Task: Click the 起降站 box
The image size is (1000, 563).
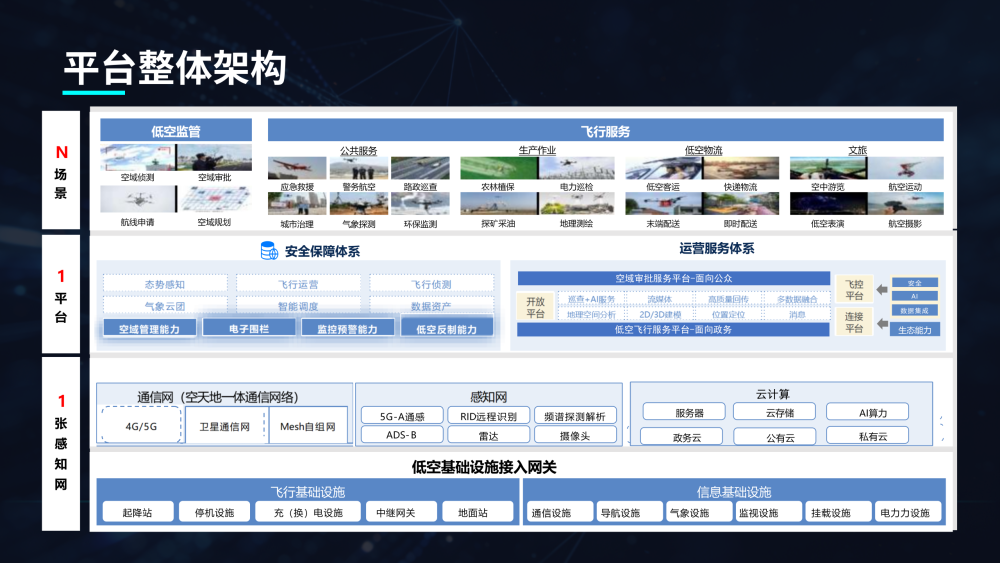Action: tap(138, 512)
